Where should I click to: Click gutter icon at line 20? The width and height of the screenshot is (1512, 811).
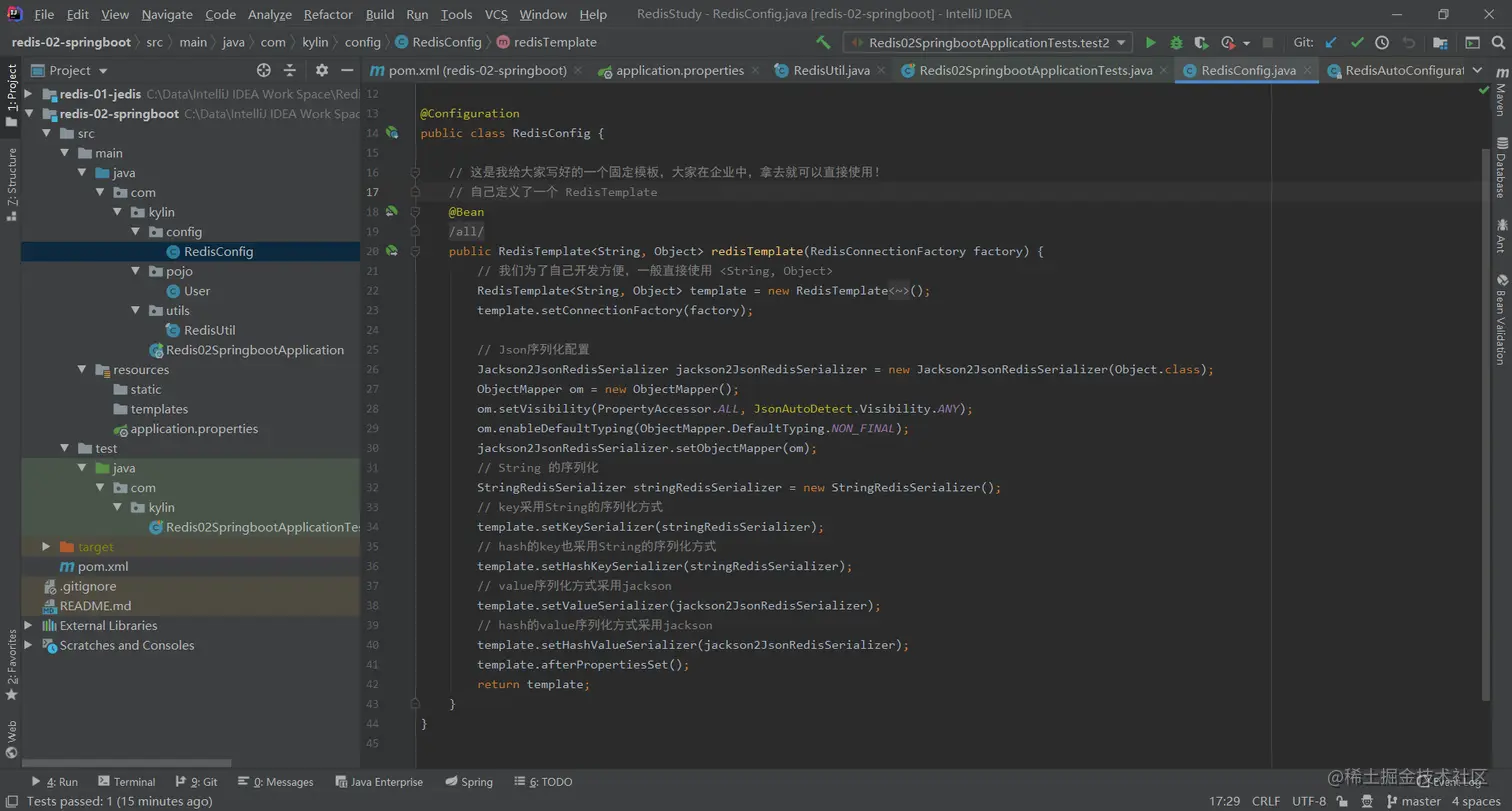[x=392, y=251]
